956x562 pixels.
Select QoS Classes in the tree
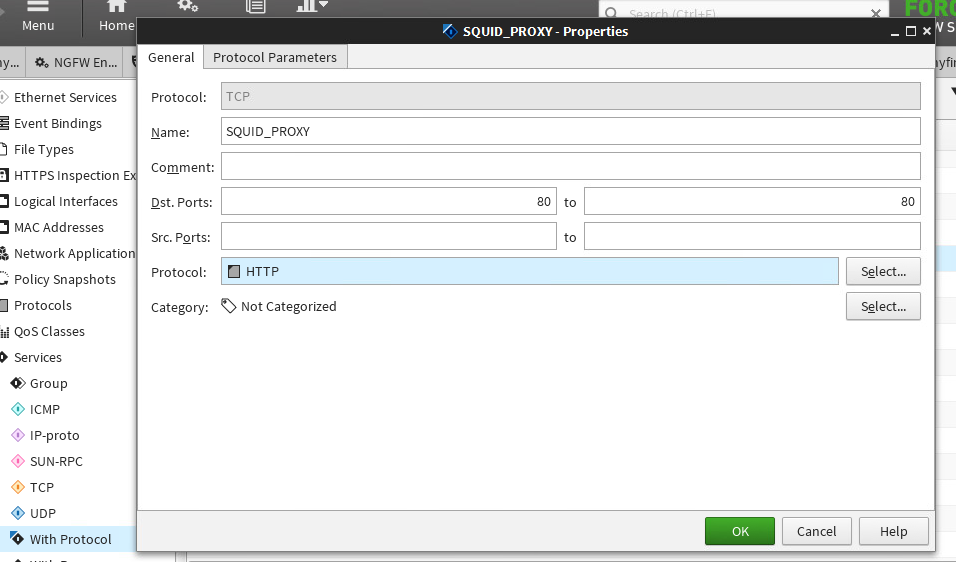(x=49, y=332)
